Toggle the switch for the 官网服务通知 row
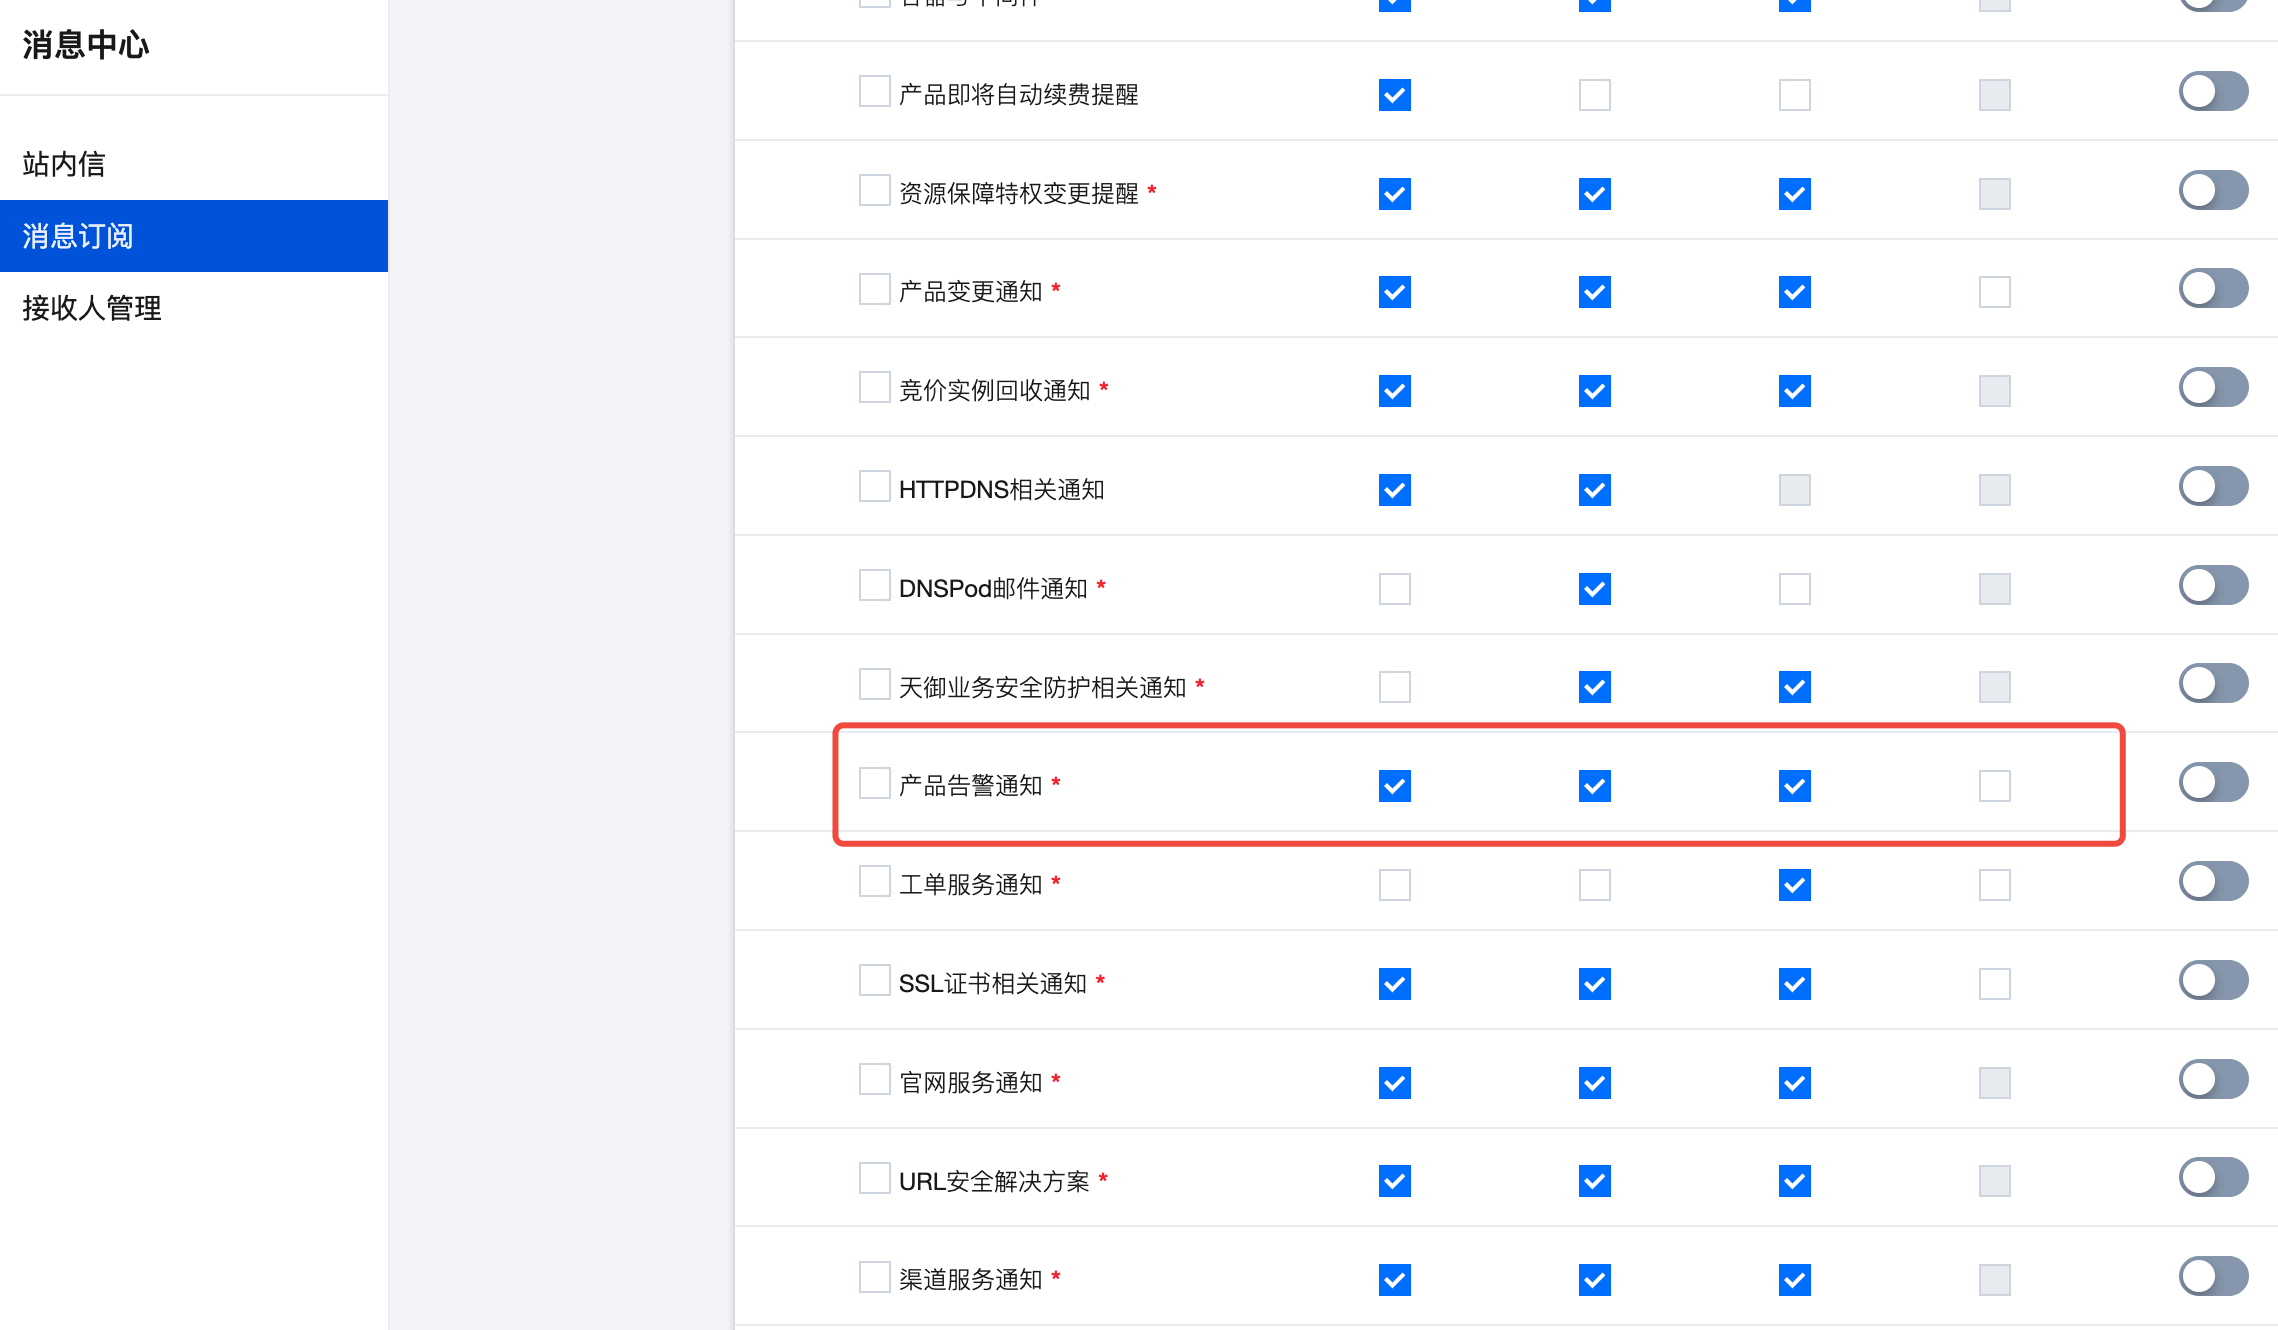This screenshot has width=2278, height=1330. pos(2213,1079)
